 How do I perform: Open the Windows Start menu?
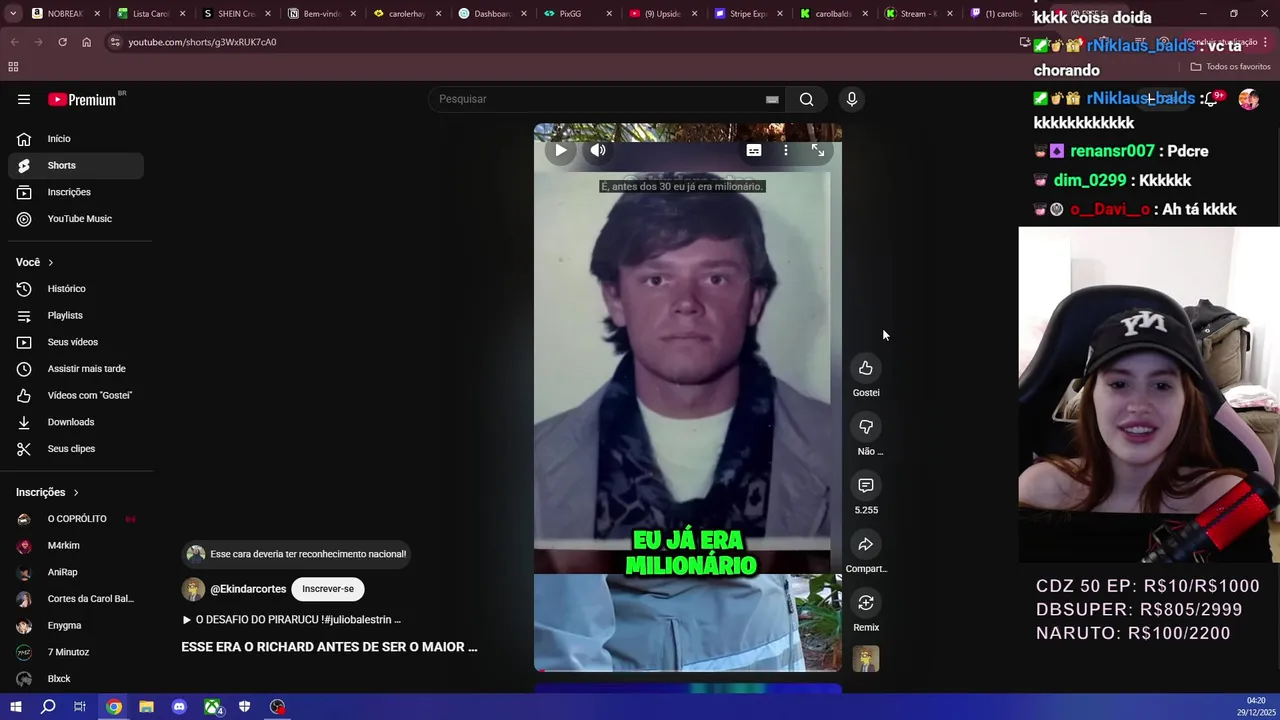(16, 707)
